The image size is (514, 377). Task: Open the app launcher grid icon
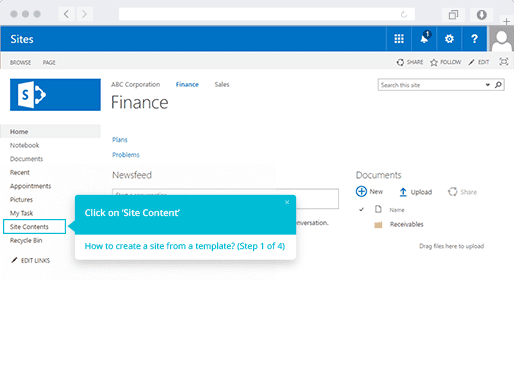[x=399, y=39]
